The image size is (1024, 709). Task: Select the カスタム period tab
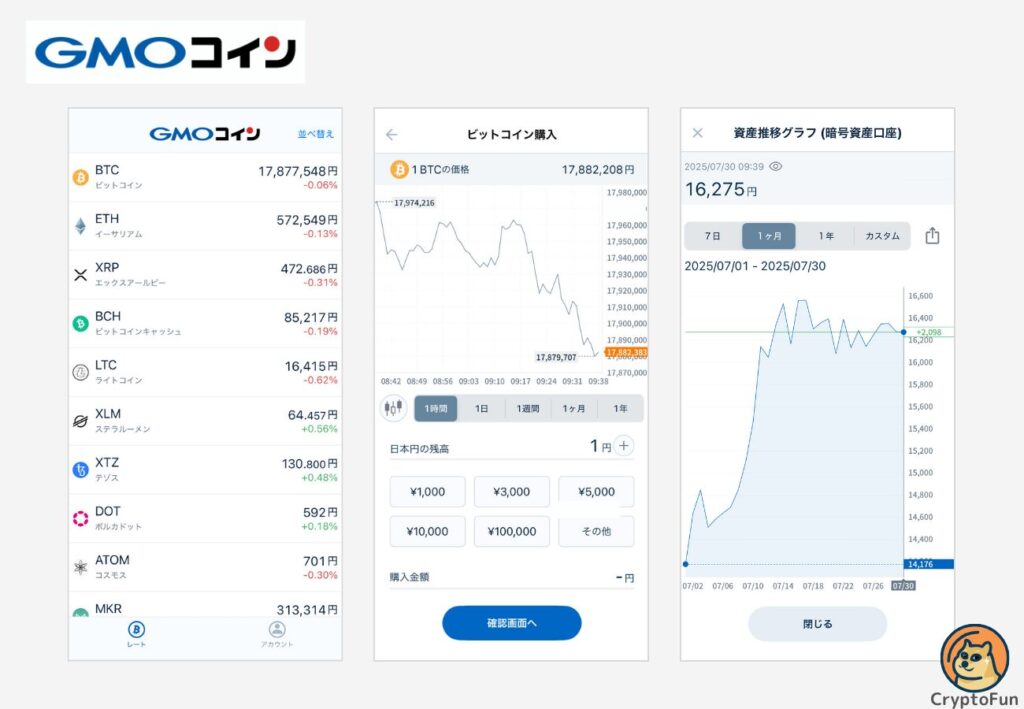(882, 236)
